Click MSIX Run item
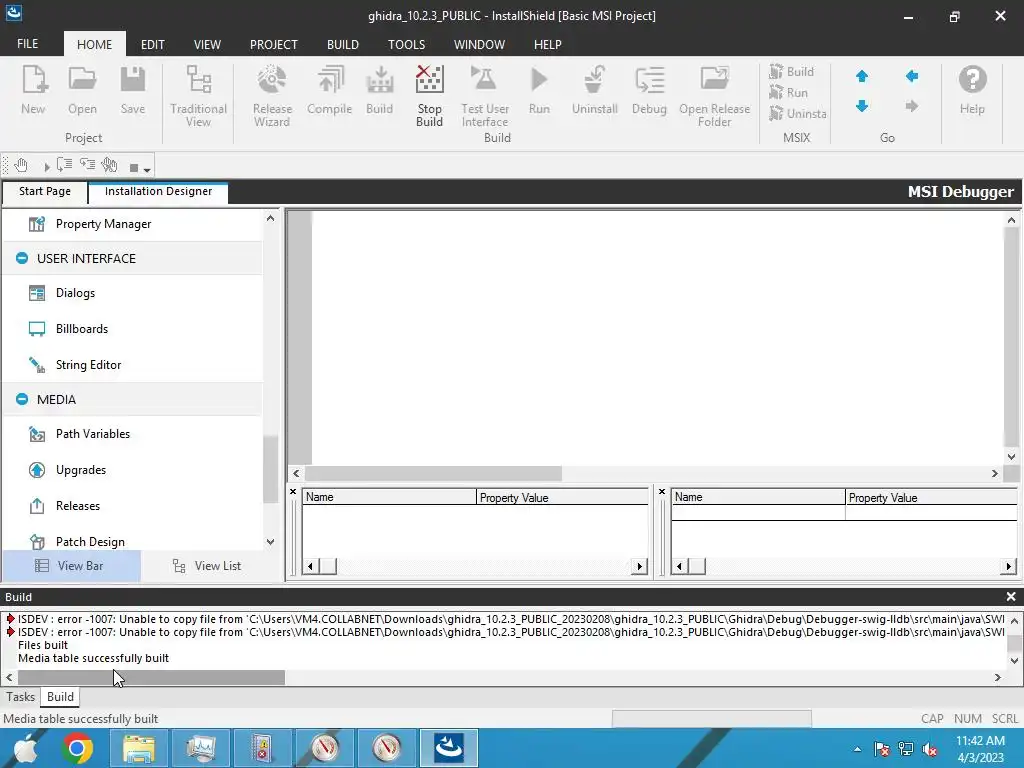The image size is (1024, 768). pyautogui.click(x=789, y=93)
